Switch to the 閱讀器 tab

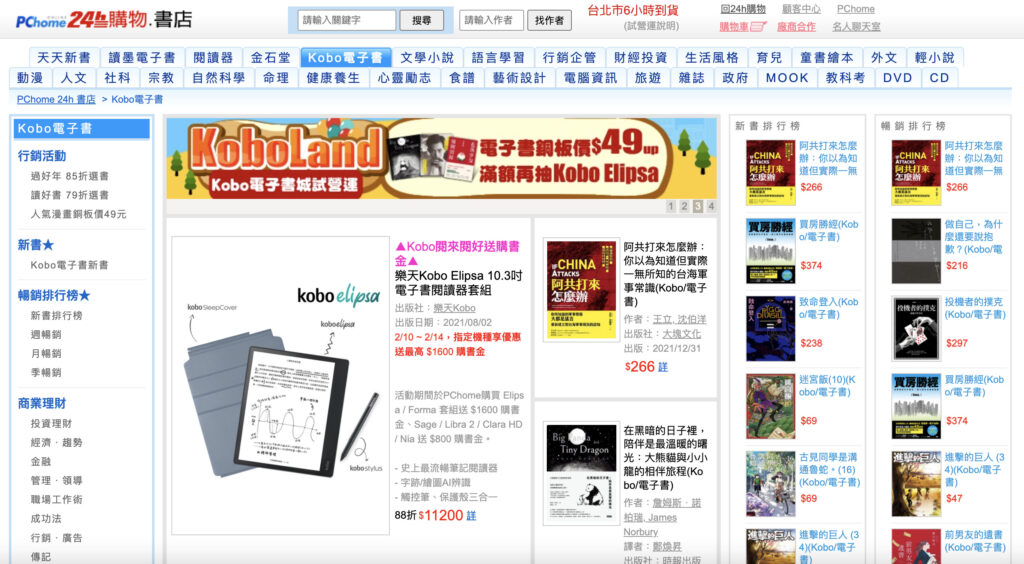(213, 57)
